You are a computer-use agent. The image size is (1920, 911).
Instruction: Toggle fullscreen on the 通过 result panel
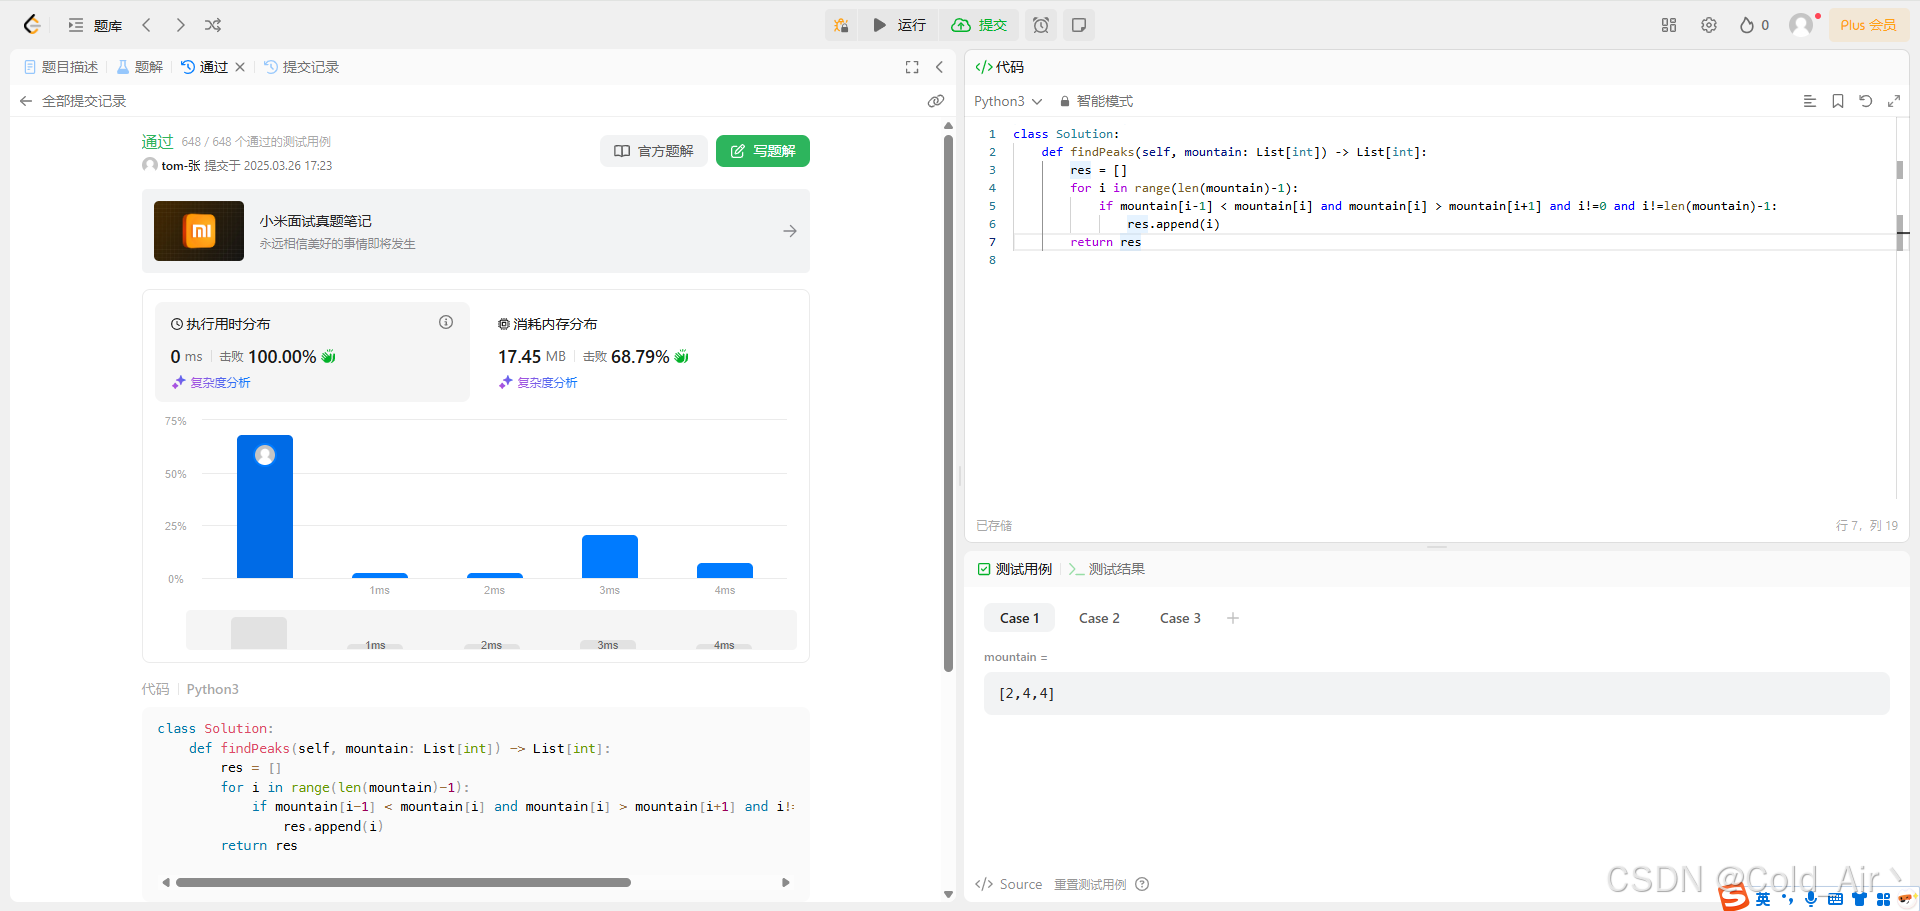tap(911, 67)
